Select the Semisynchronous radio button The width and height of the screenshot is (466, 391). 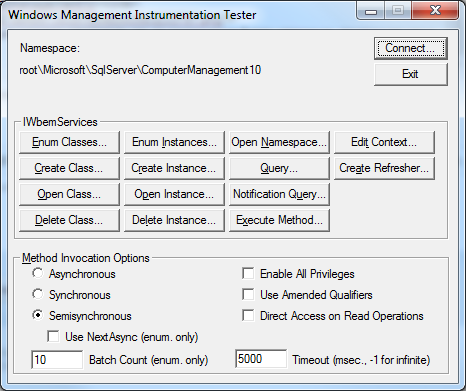[38, 315]
